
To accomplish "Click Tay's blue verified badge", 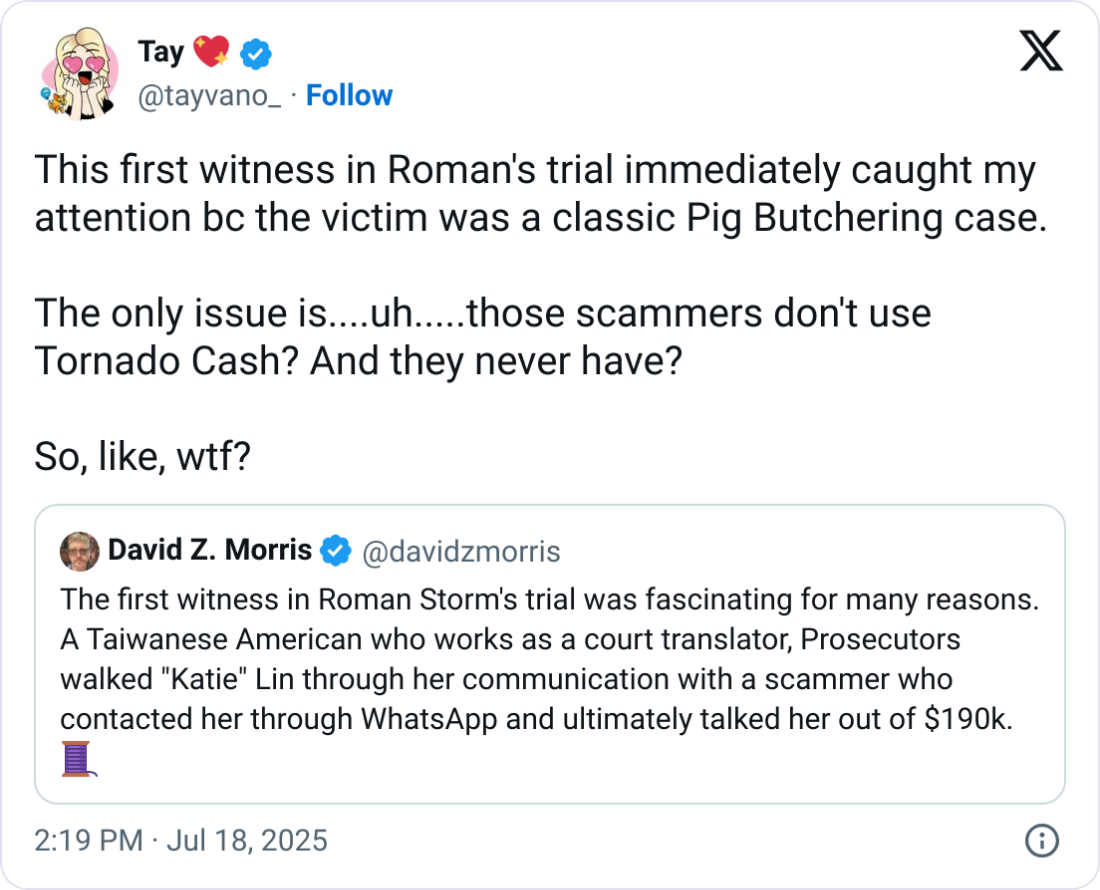I will tap(258, 54).
